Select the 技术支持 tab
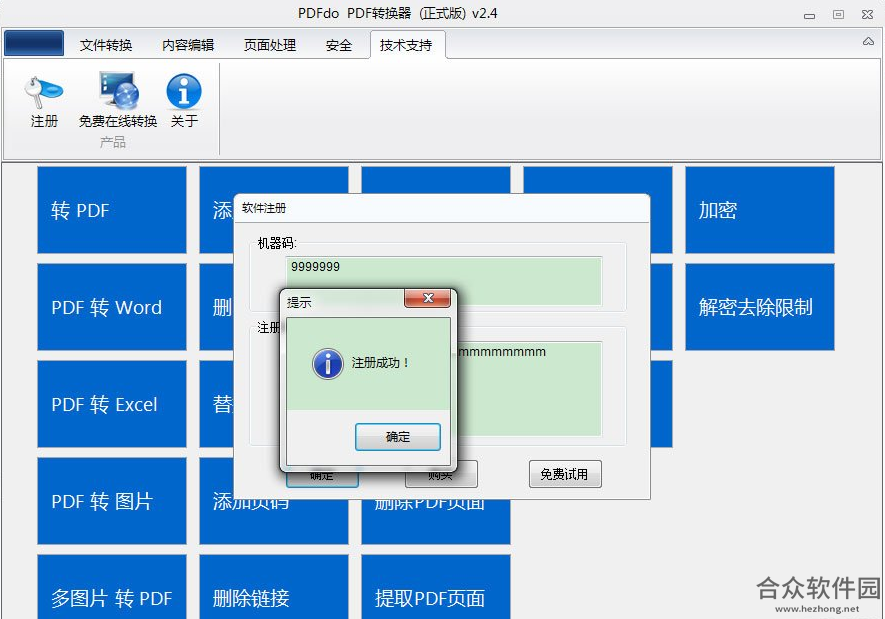This screenshot has width=885, height=619. tap(406, 45)
